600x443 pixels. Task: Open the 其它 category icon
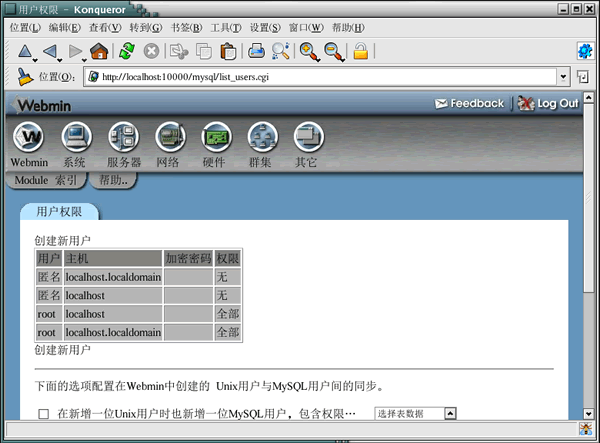click(x=309, y=137)
